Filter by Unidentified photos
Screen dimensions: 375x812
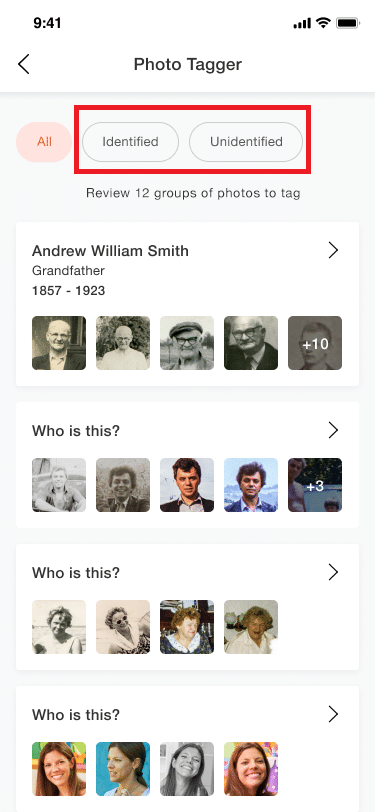(246, 142)
